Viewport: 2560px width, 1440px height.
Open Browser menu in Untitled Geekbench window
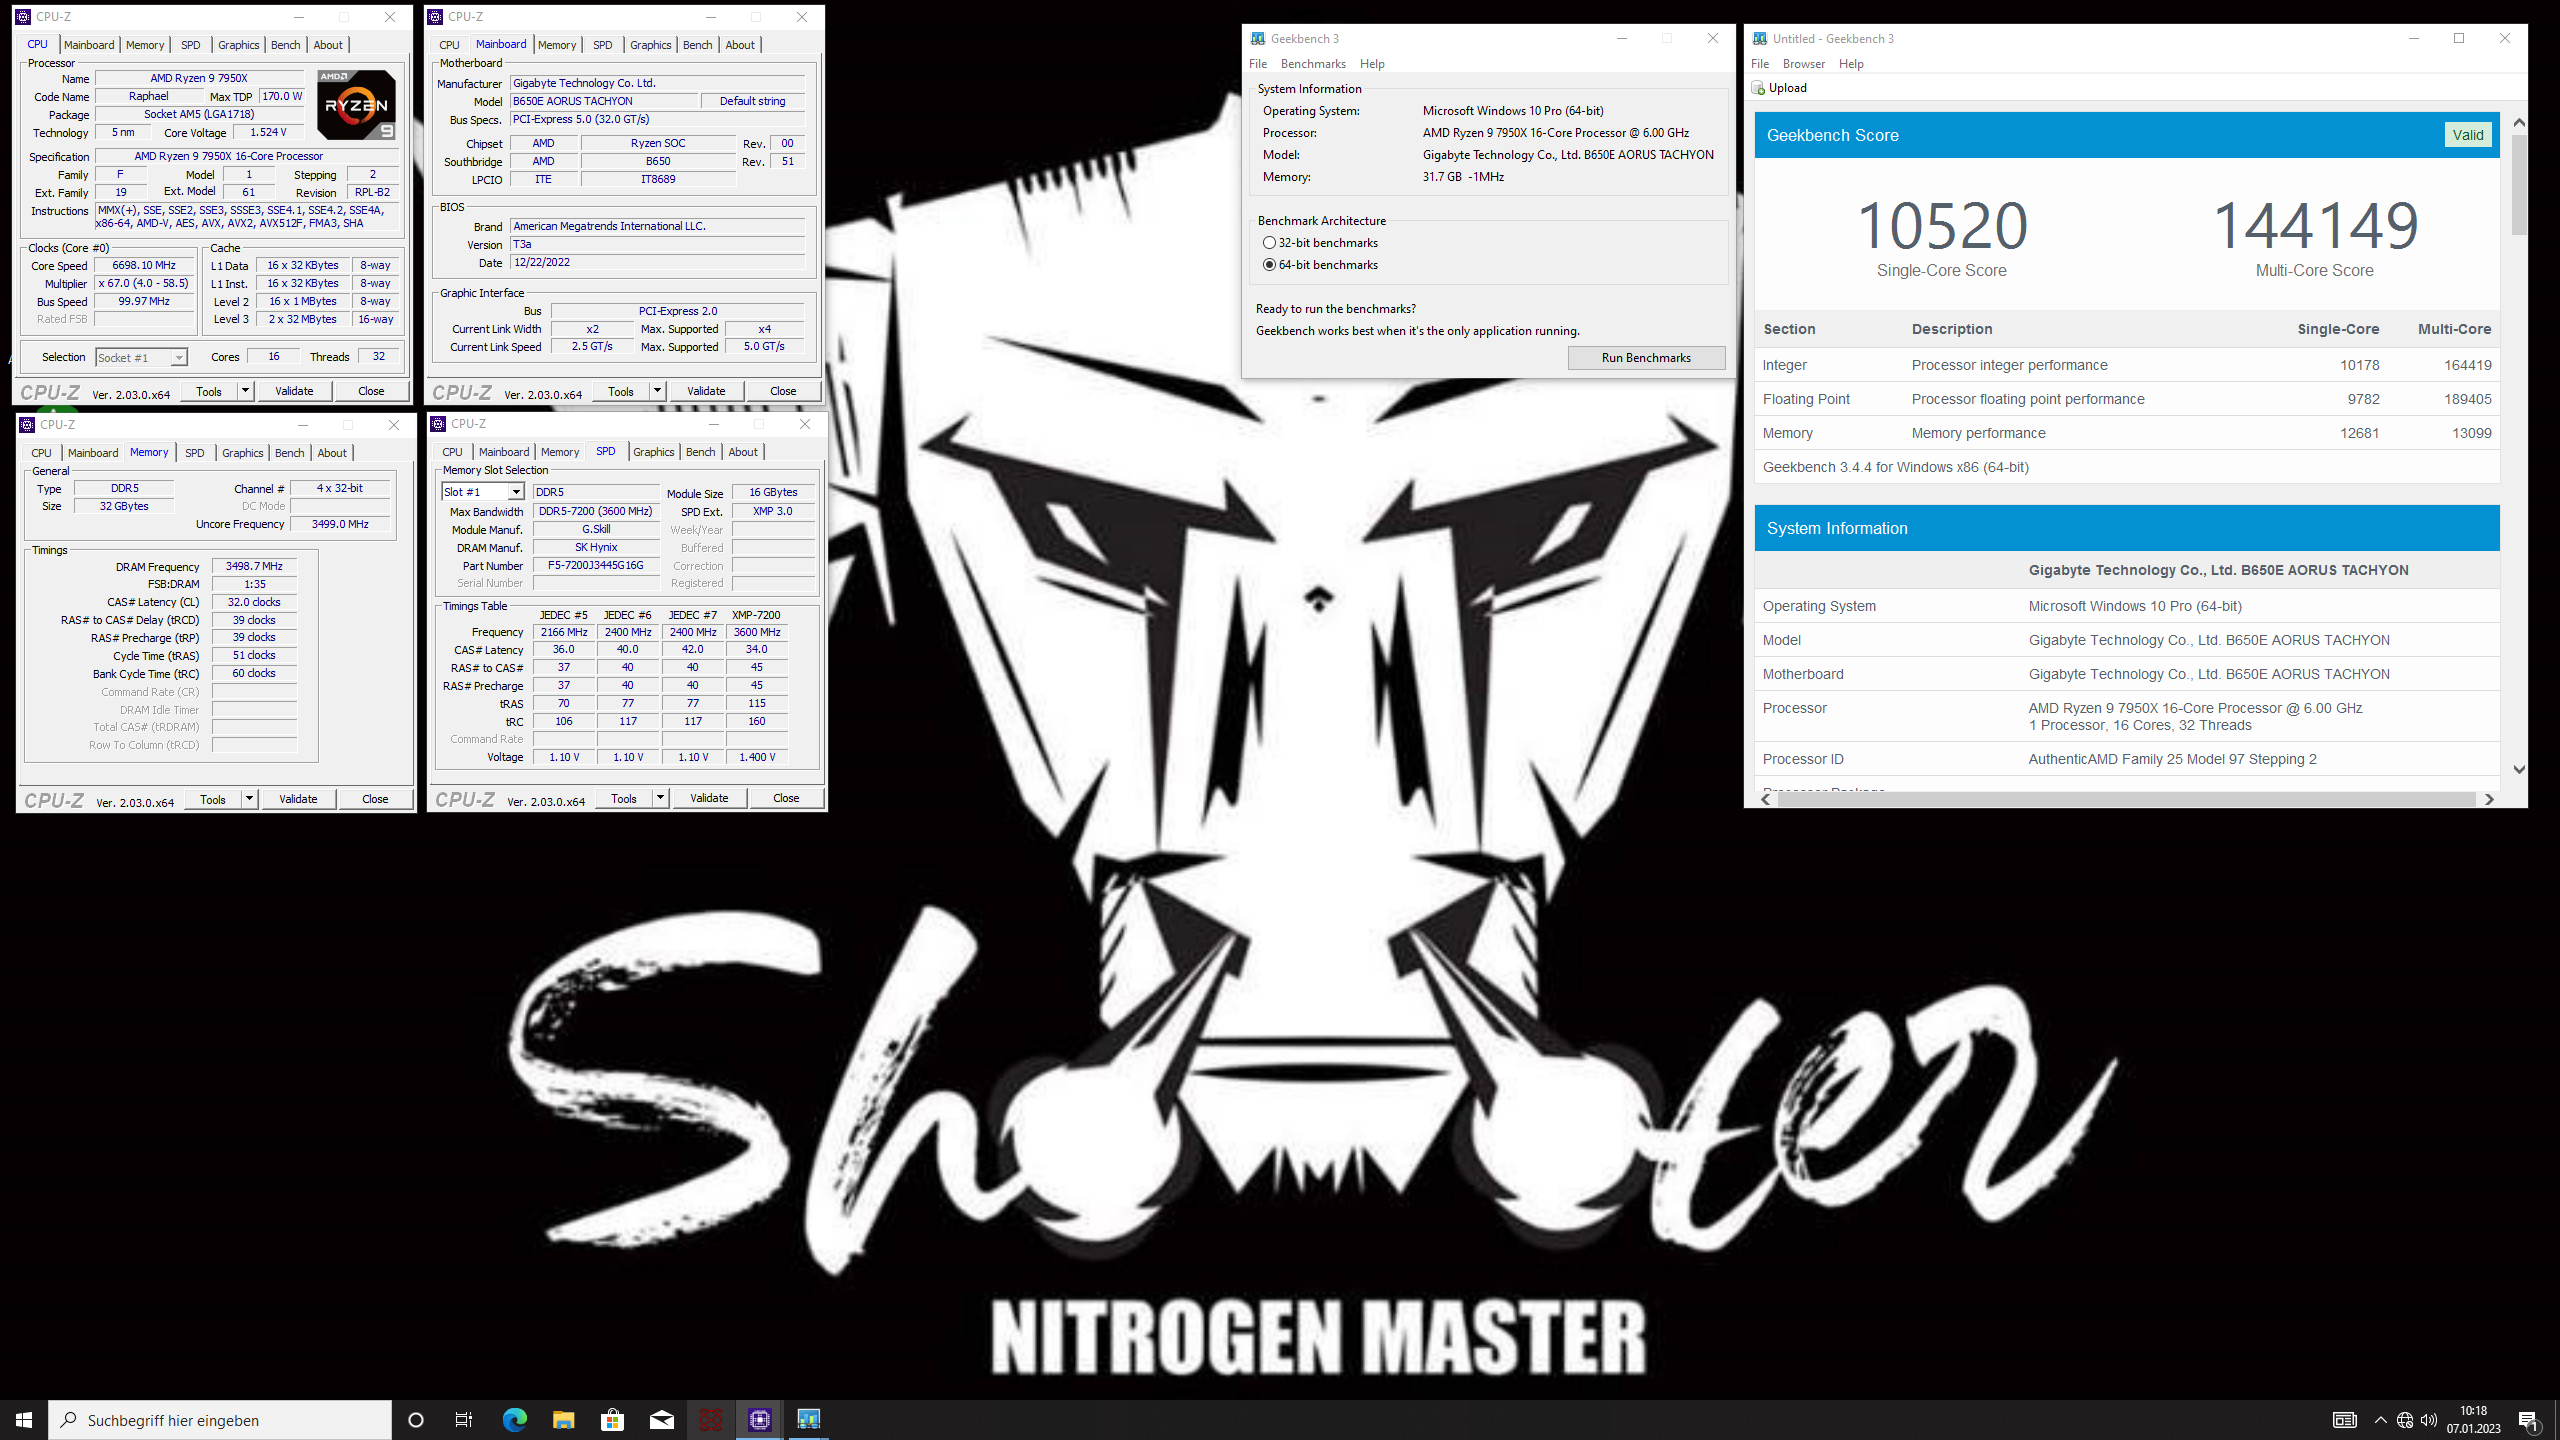(1804, 64)
